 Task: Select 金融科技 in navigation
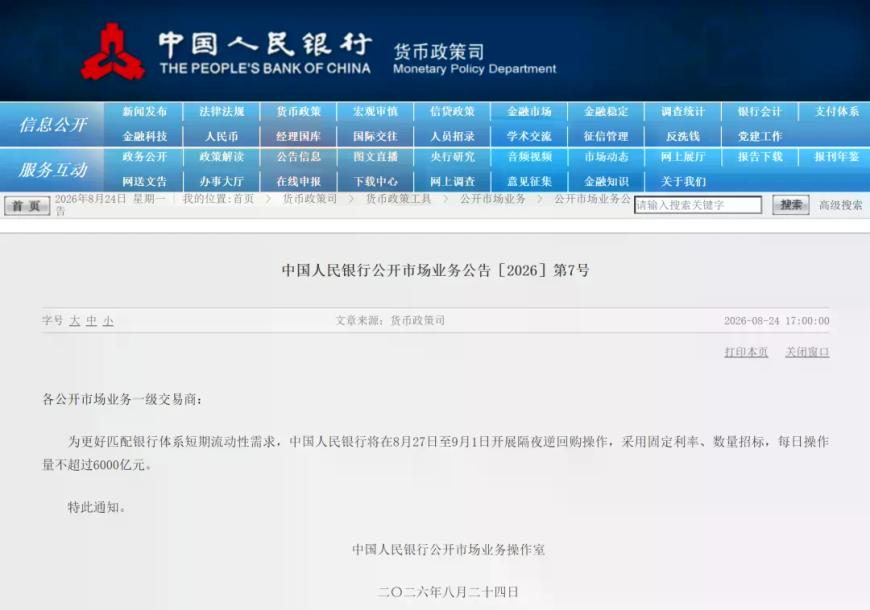click(145, 136)
